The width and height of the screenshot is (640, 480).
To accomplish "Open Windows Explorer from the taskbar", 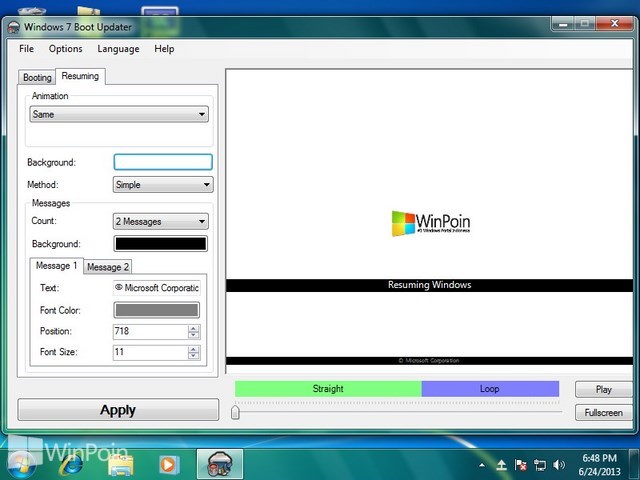I will pyautogui.click(x=121, y=465).
